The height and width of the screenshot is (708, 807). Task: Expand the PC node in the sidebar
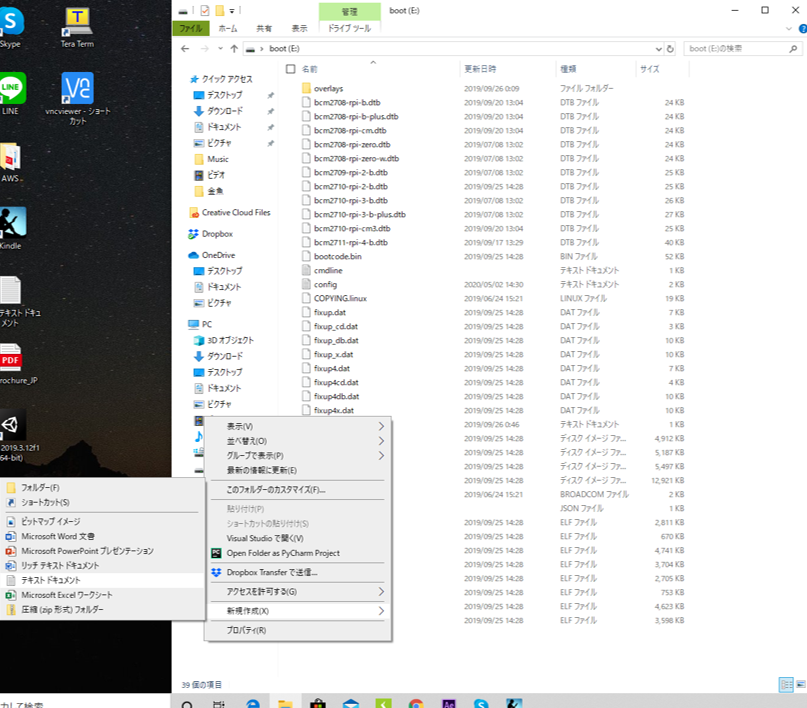click(x=190, y=323)
